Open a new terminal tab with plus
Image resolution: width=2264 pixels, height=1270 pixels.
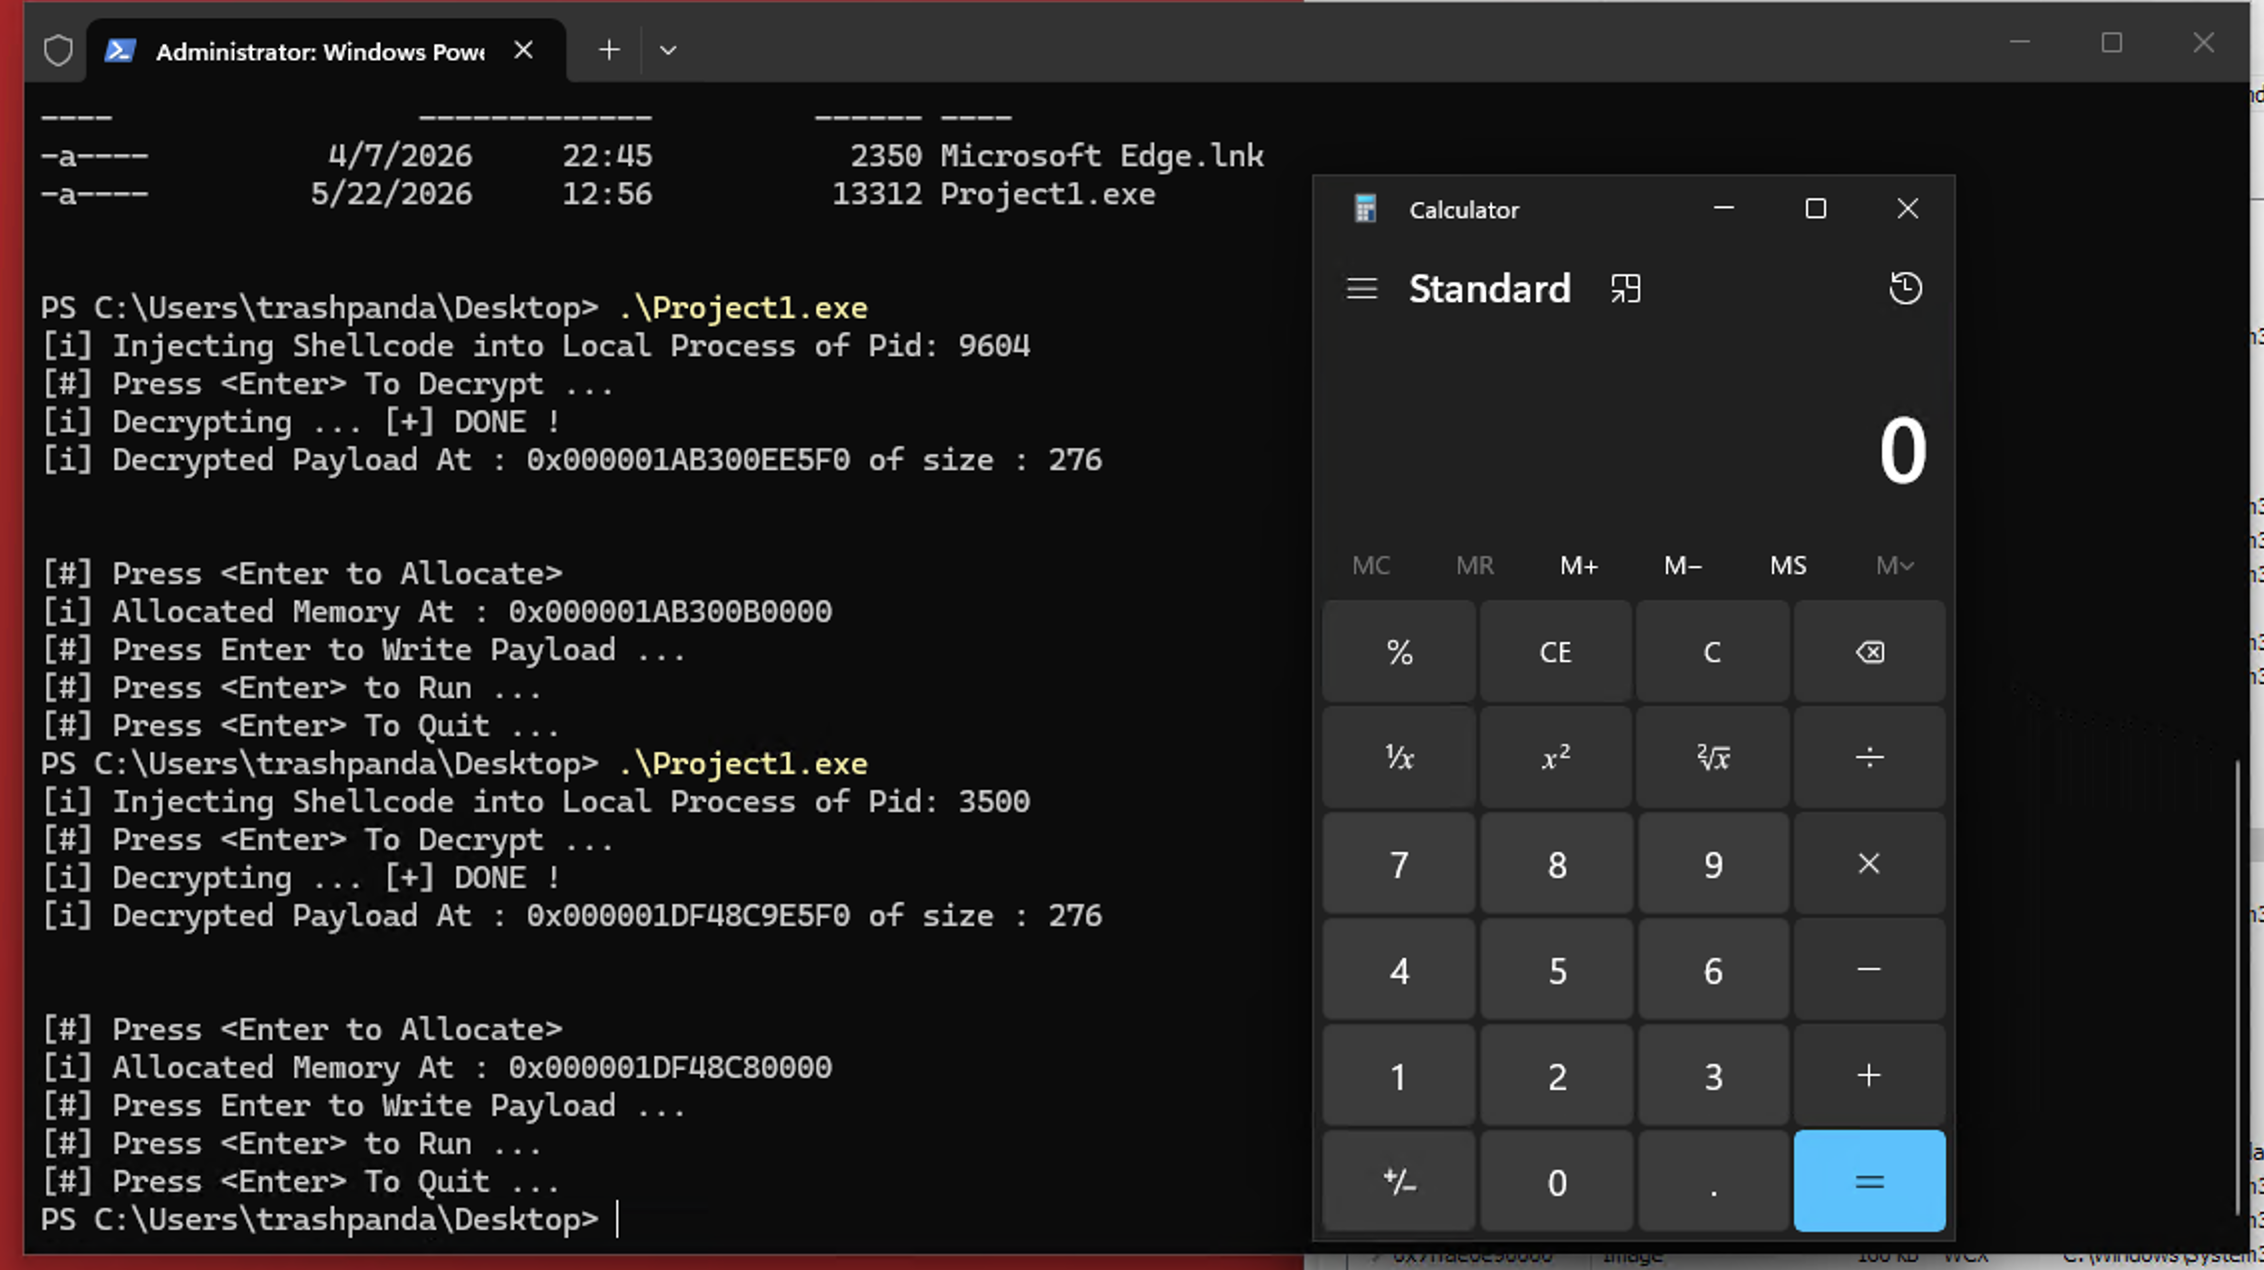coord(609,49)
